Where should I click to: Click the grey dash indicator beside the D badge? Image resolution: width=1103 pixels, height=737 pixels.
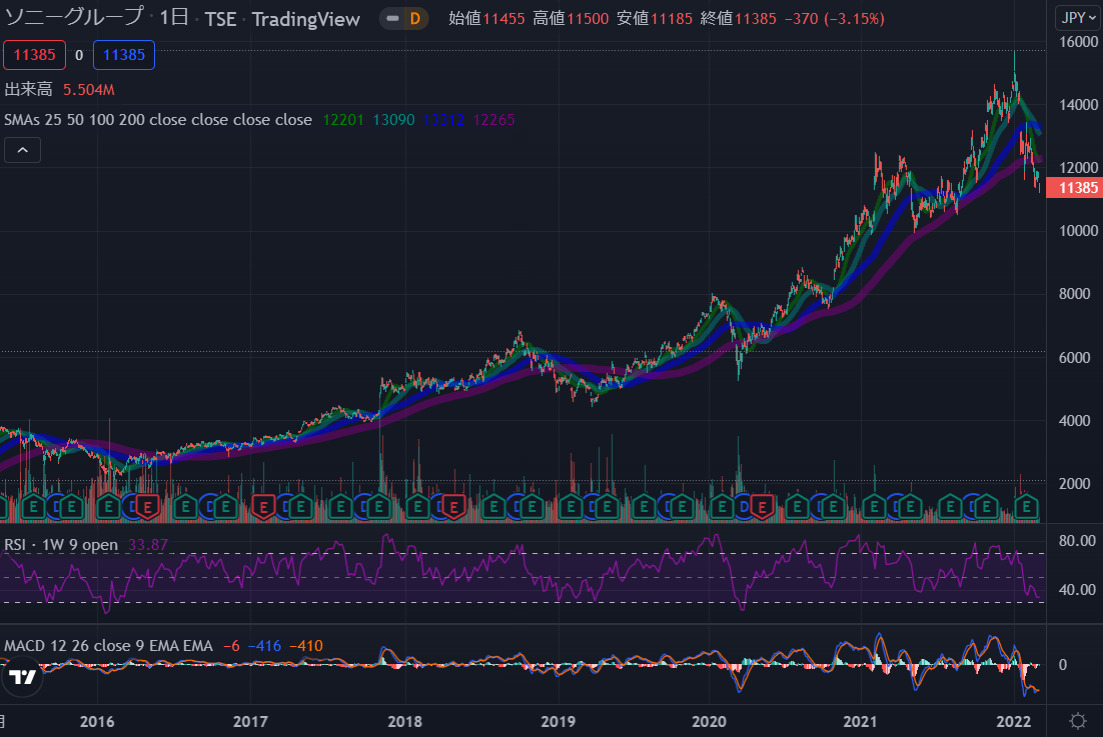click(393, 18)
